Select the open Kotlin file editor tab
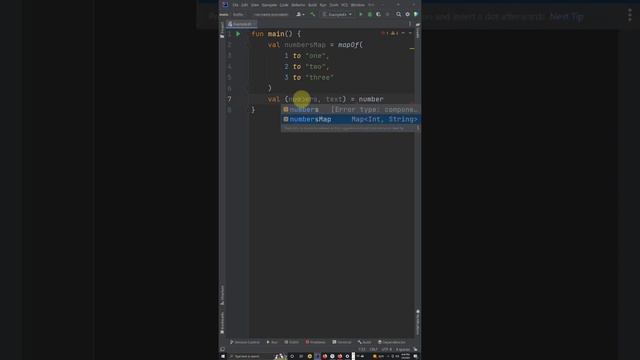 point(241,24)
